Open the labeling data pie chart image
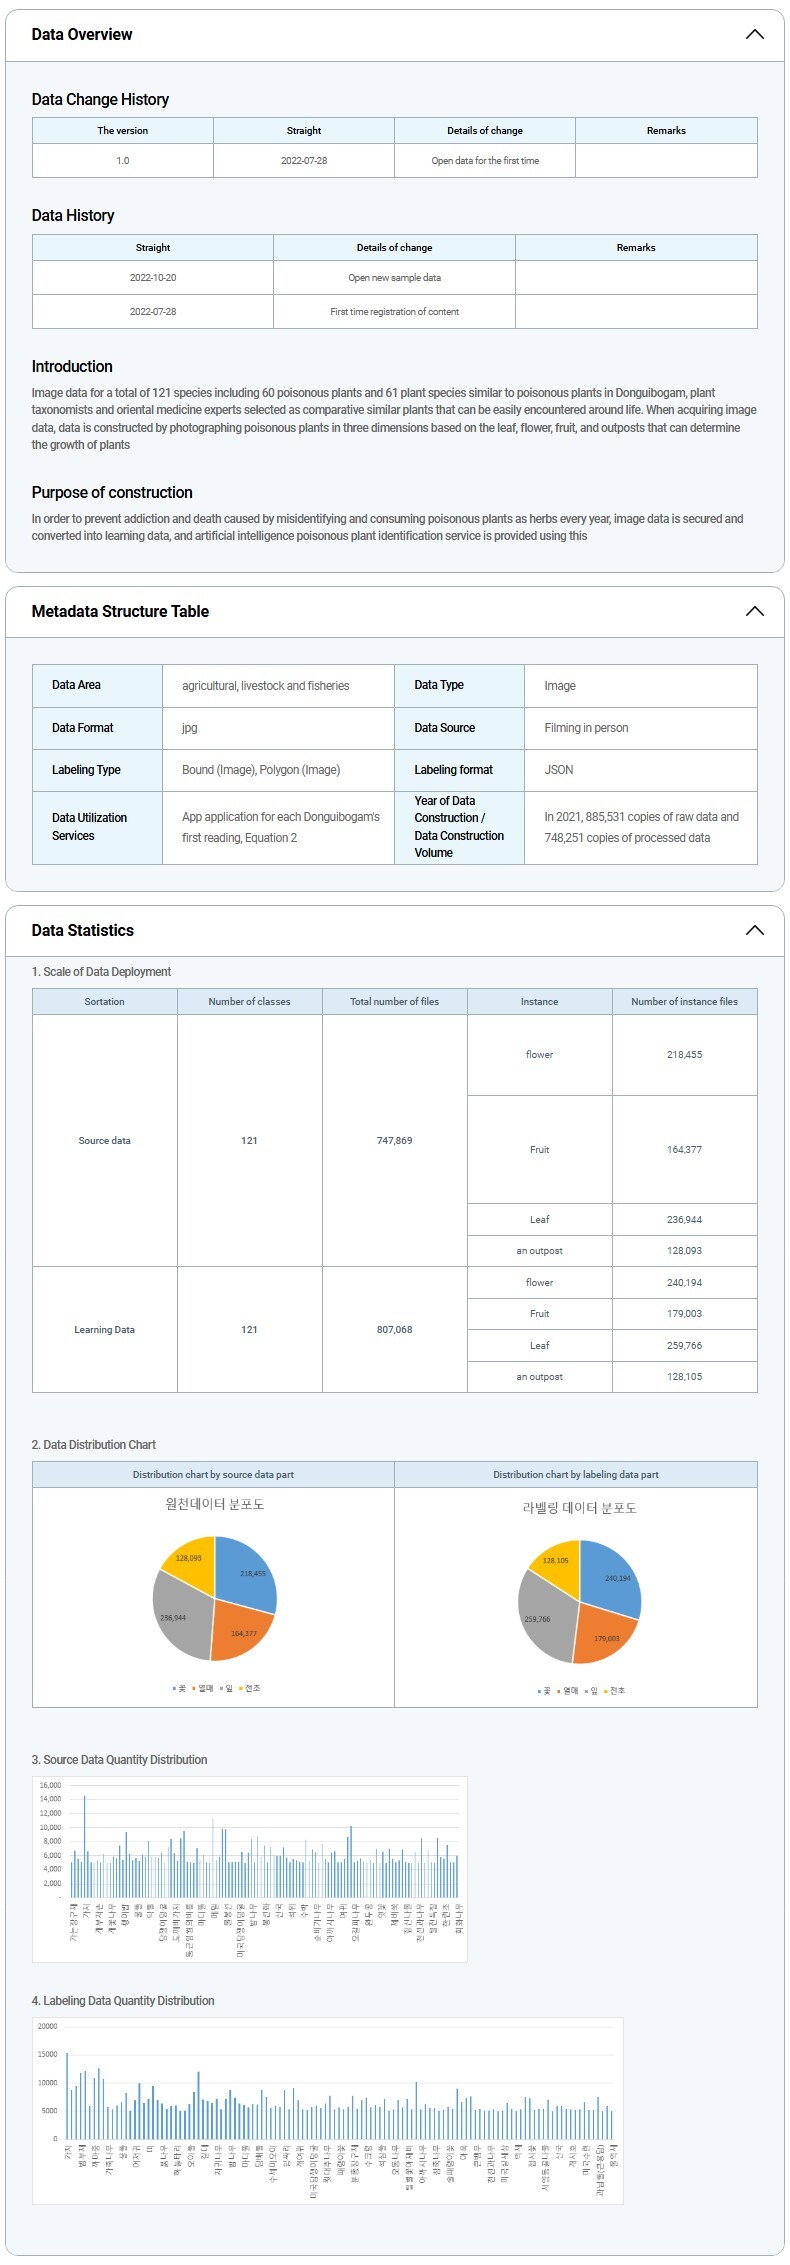The height and width of the screenshot is (2265, 790). click(578, 1598)
